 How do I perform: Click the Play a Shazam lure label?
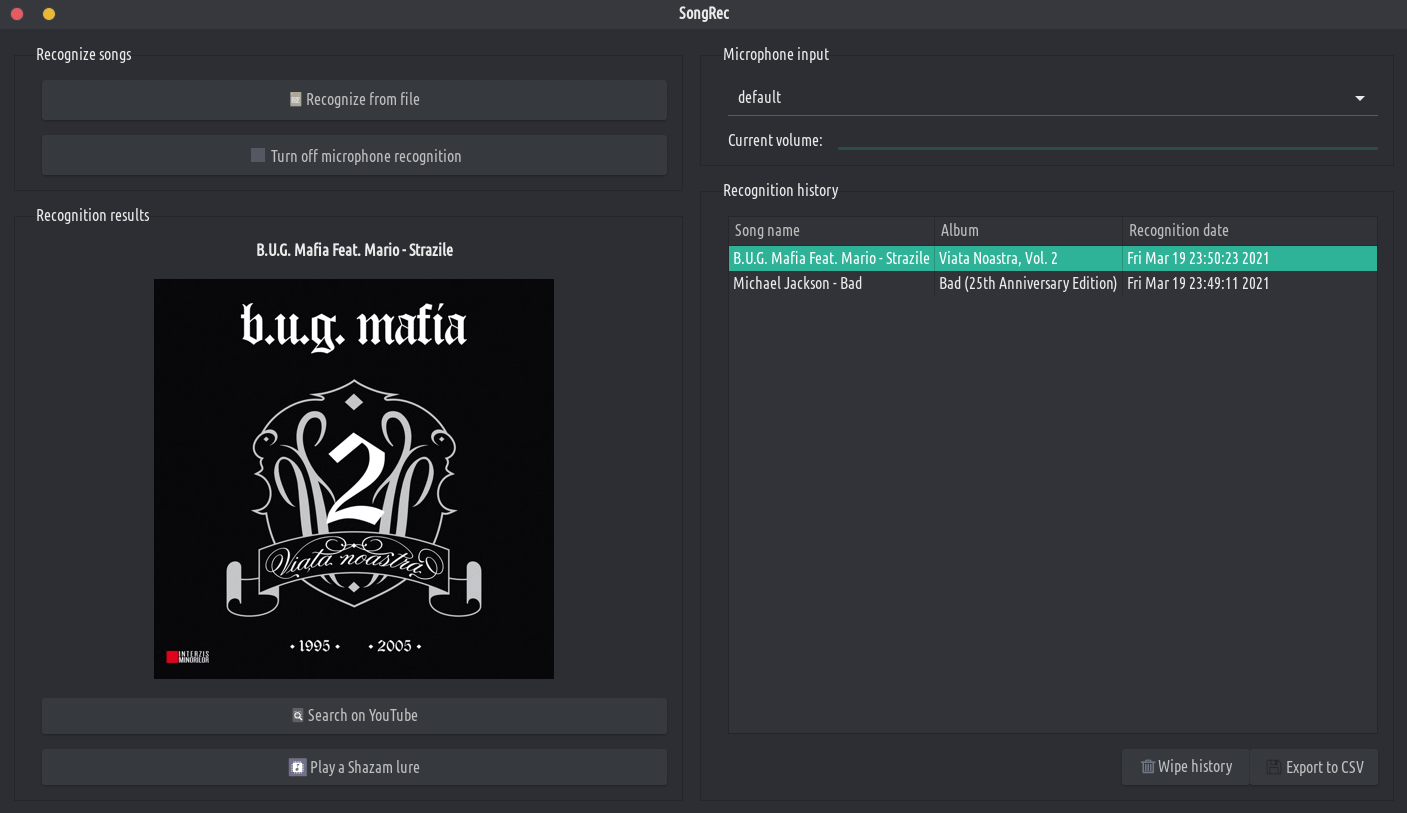point(365,768)
